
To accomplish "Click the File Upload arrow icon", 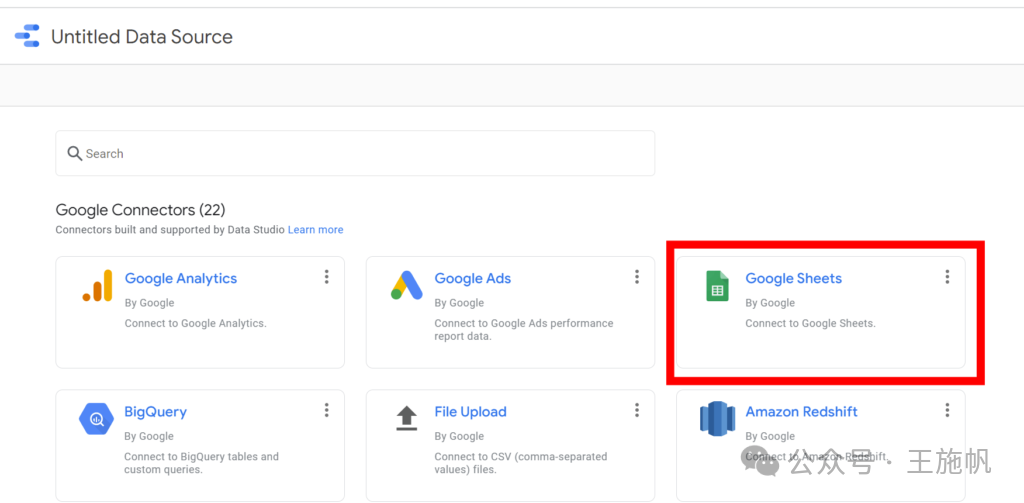I will pos(407,418).
